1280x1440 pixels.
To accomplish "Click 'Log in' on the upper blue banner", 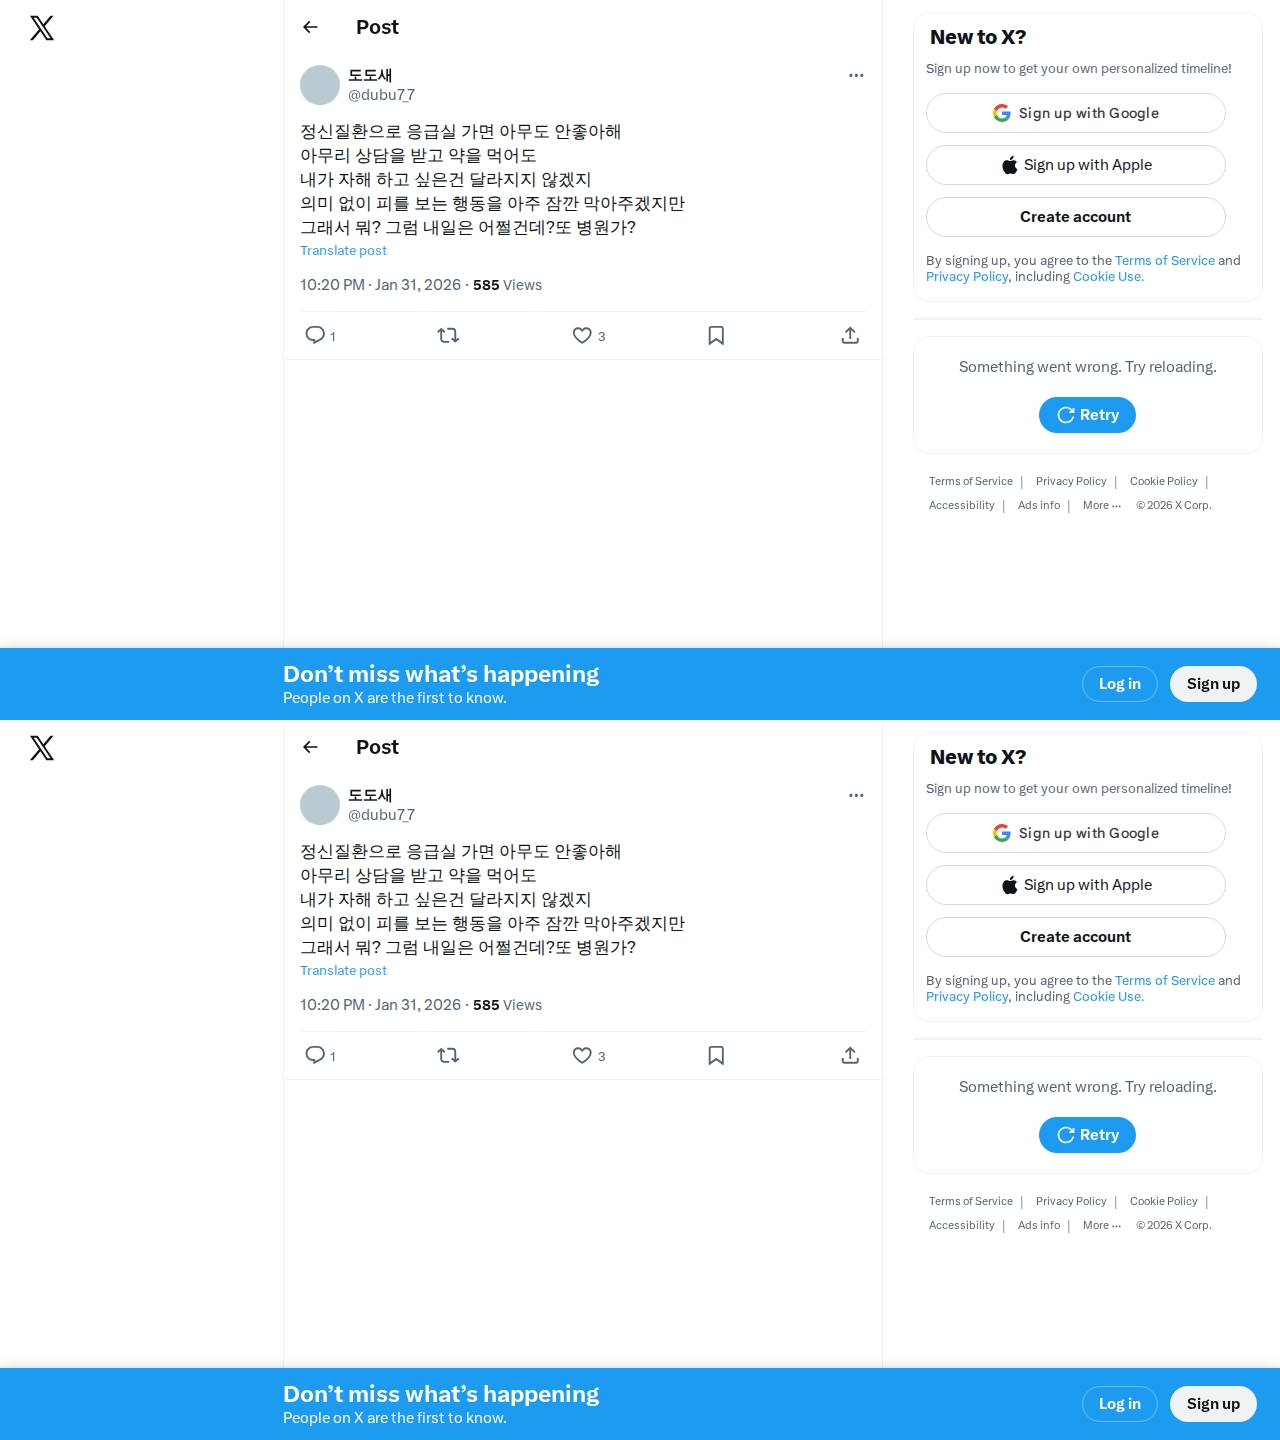I will tap(1120, 684).
